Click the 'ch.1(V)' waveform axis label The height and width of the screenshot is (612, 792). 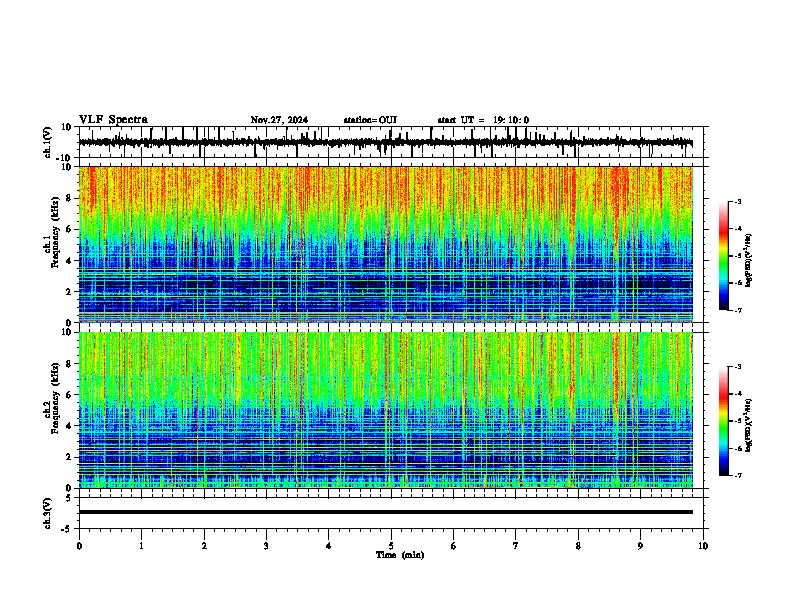click(48, 142)
